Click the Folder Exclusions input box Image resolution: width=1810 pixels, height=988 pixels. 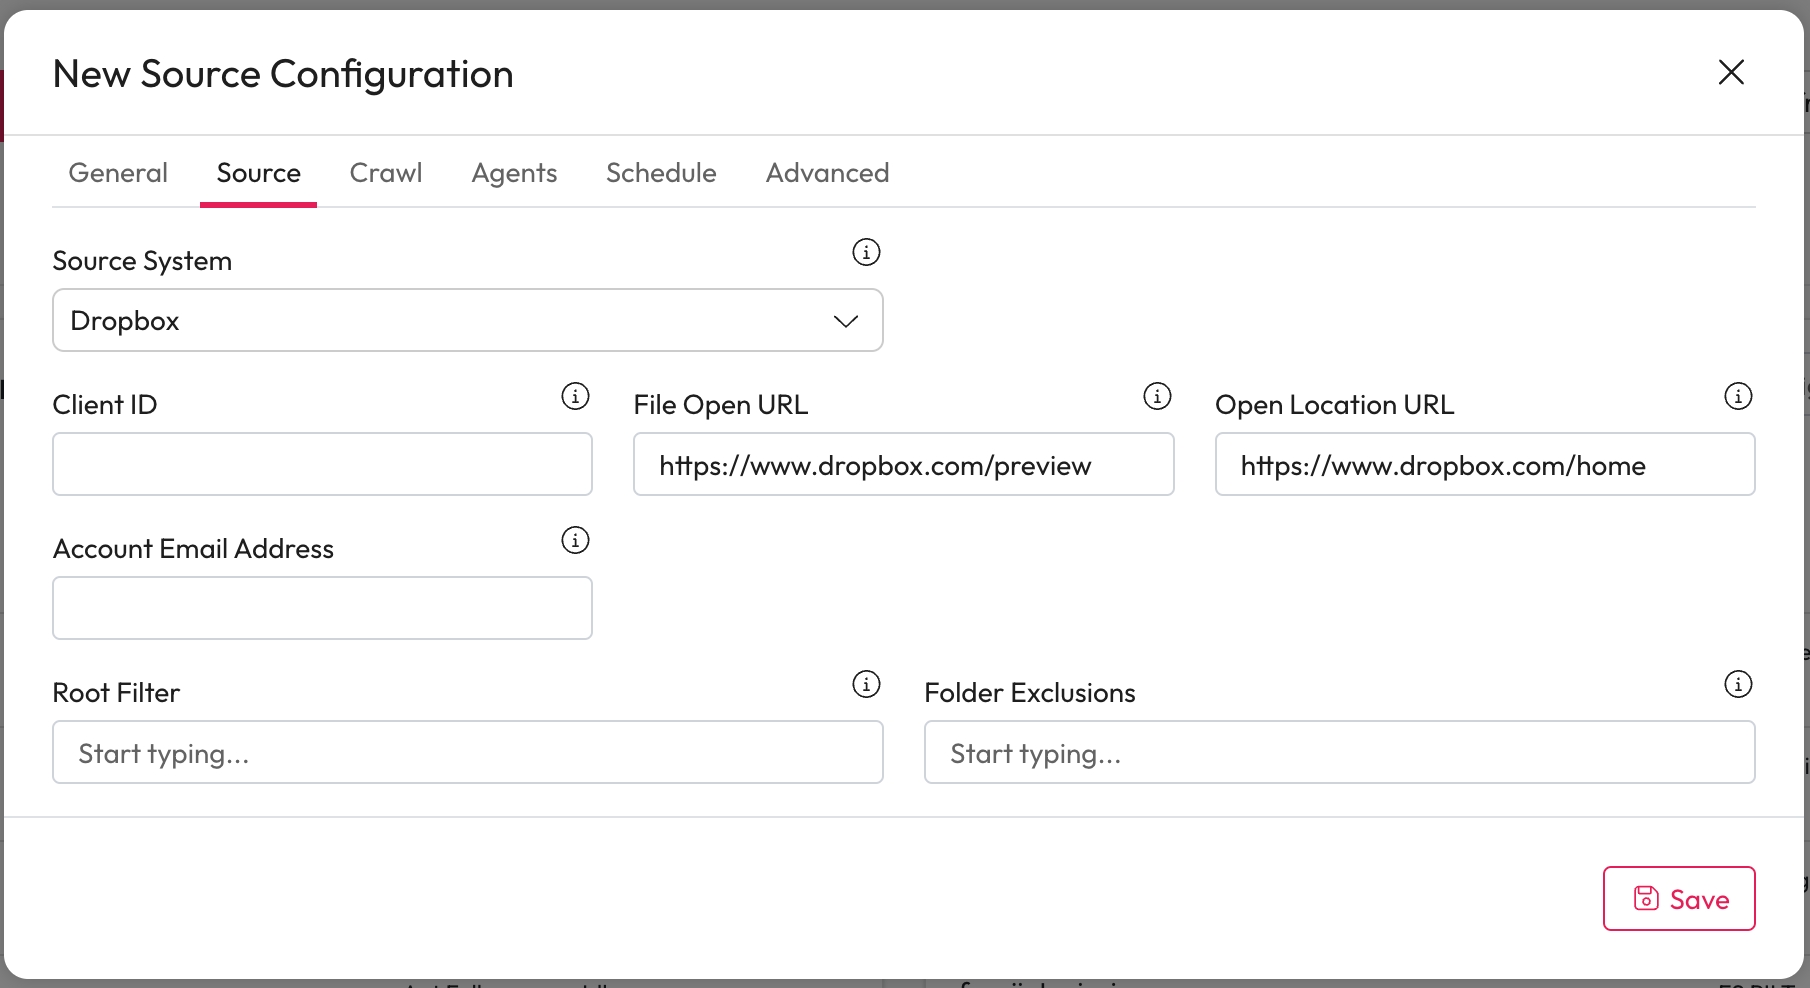pyautogui.click(x=1339, y=753)
